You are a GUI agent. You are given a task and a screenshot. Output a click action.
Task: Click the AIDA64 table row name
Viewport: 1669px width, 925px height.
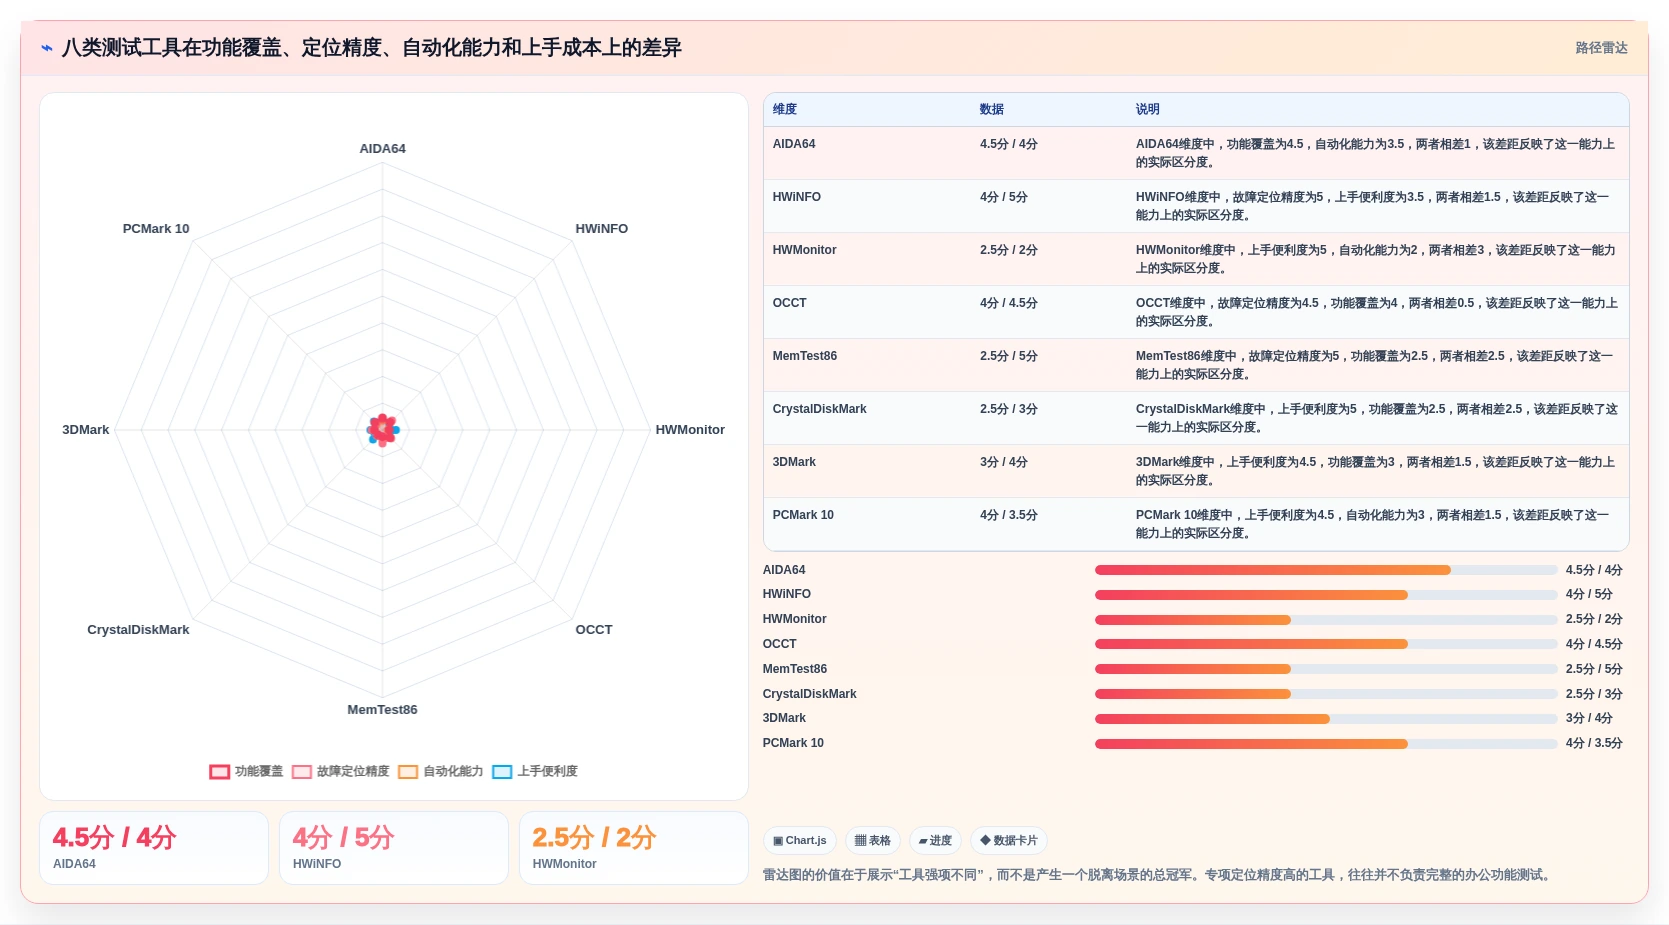coord(794,144)
